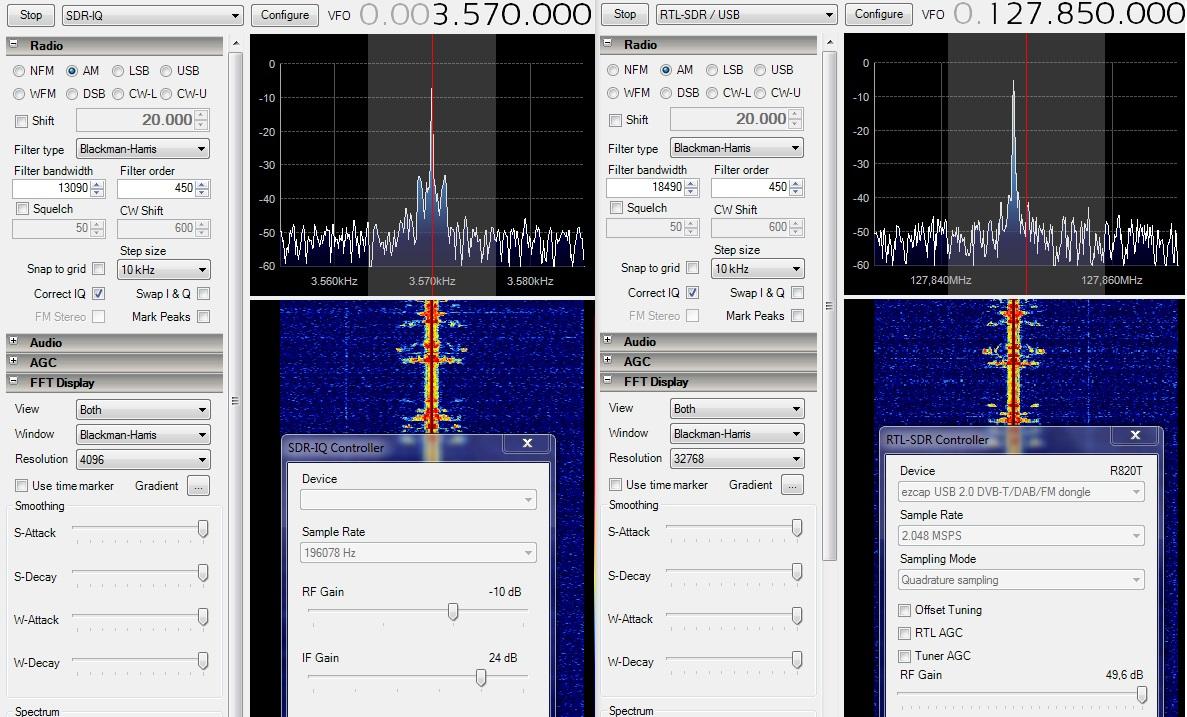
Task: Close the SDR-IQ Controller dialog
Action: pos(527,444)
